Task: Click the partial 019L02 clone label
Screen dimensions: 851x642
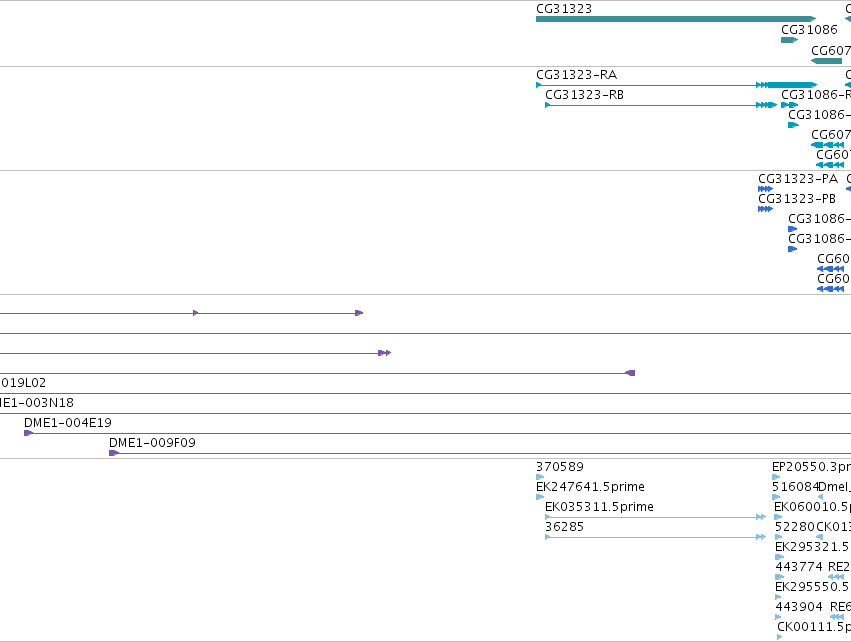Action: (x=23, y=383)
